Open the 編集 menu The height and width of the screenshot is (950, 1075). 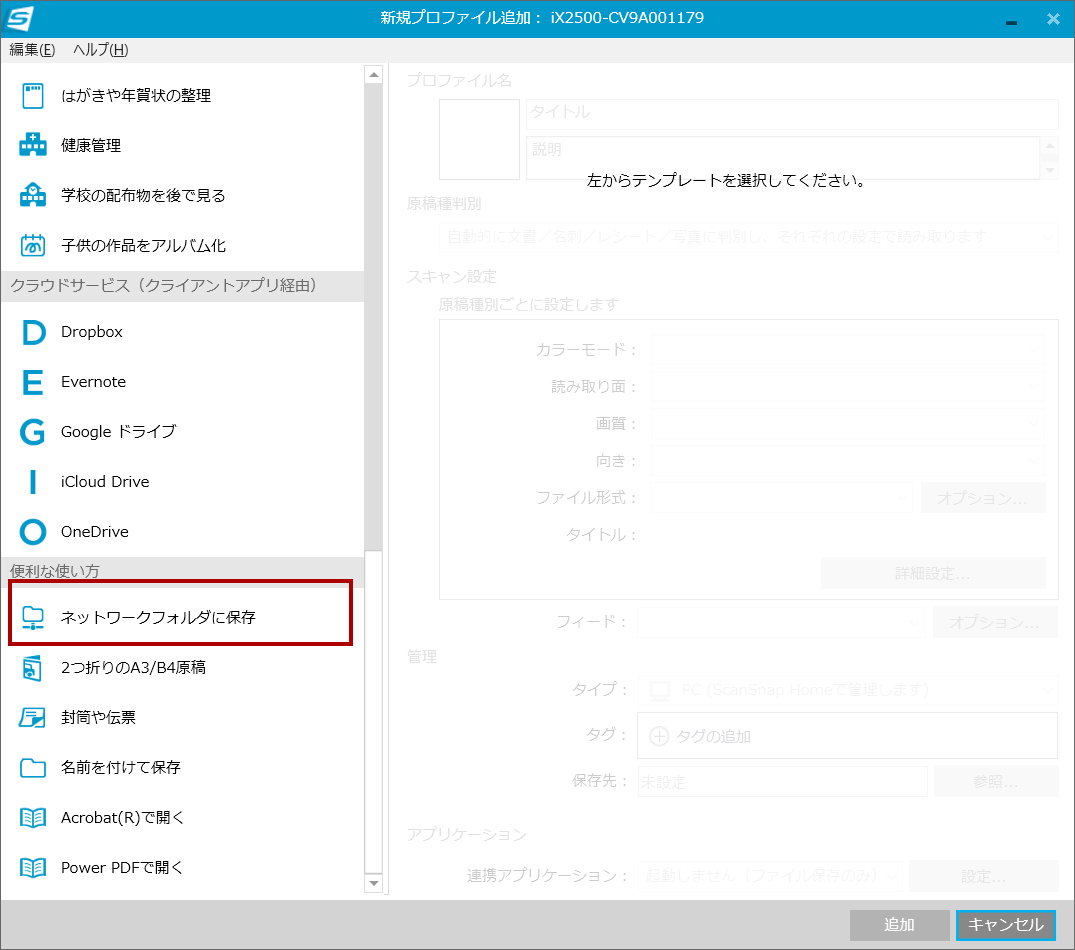[x=30, y=48]
